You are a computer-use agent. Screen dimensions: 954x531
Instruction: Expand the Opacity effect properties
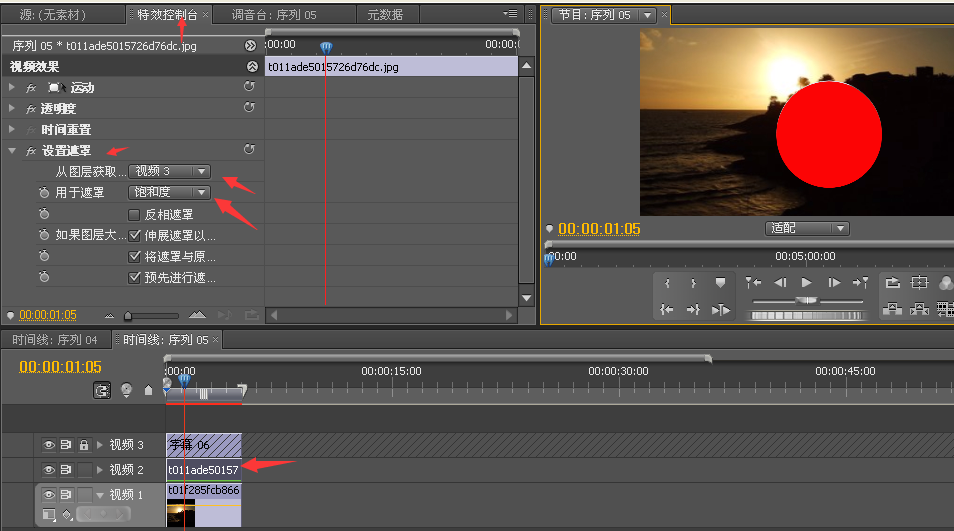tap(12, 108)
